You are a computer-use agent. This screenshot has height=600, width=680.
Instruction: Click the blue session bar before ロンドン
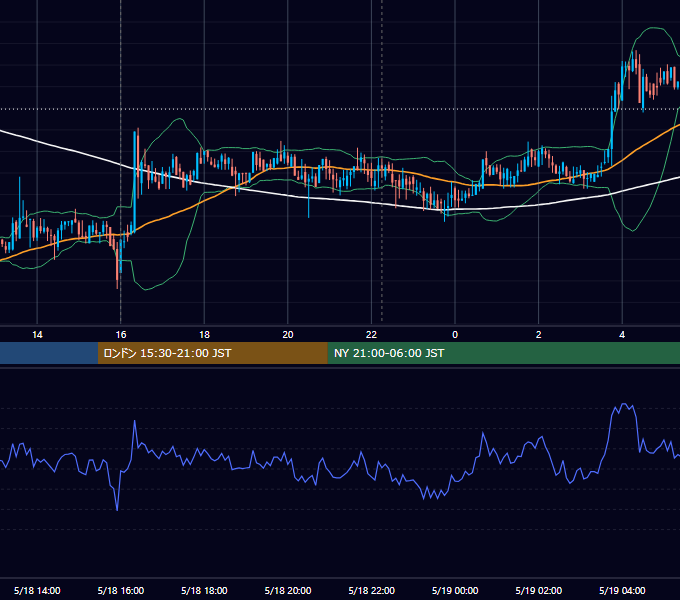point(49,353)
